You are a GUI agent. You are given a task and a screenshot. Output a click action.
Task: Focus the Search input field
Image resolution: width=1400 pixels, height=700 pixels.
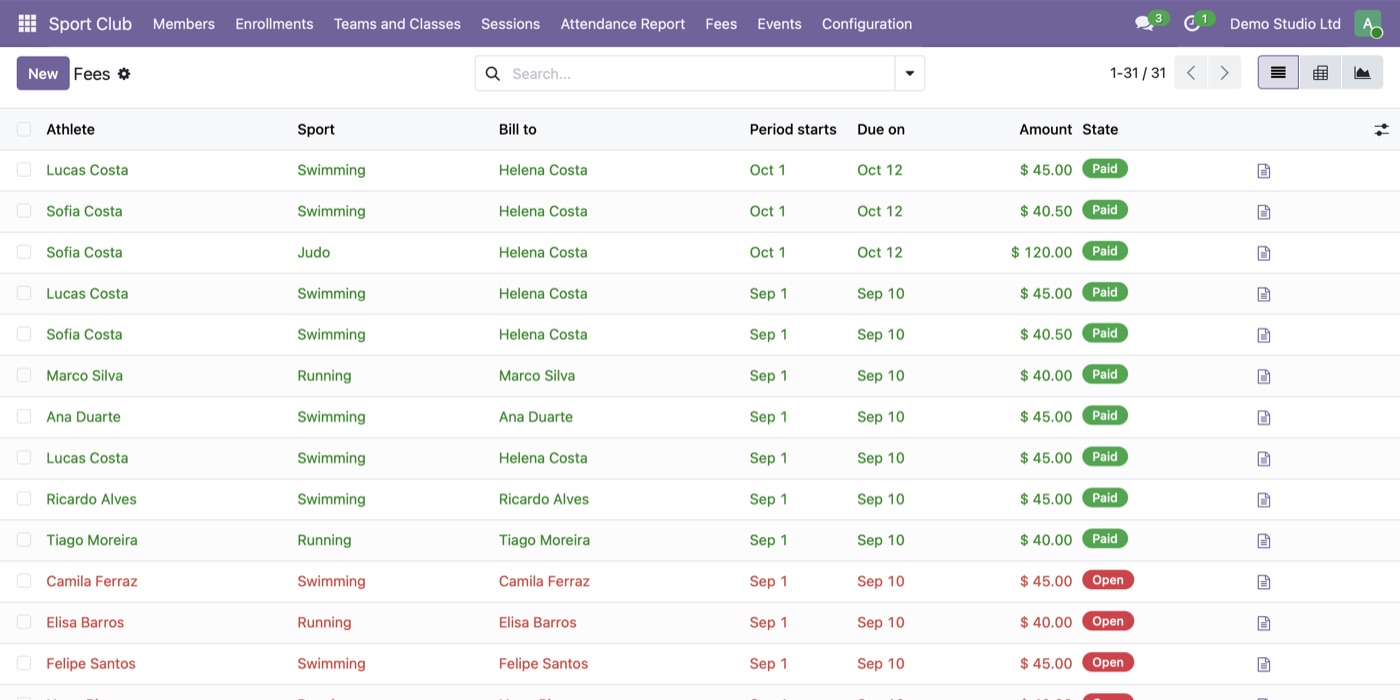pyautogui.click(x=698, y=73)
